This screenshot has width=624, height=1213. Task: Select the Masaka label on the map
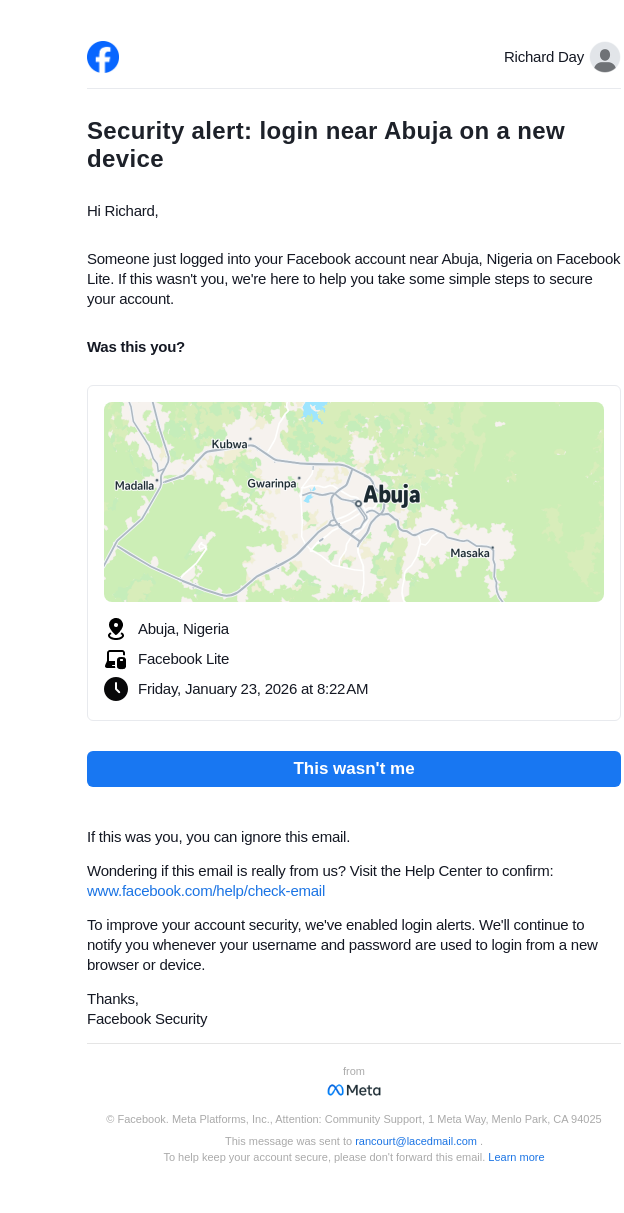(470, 553)
